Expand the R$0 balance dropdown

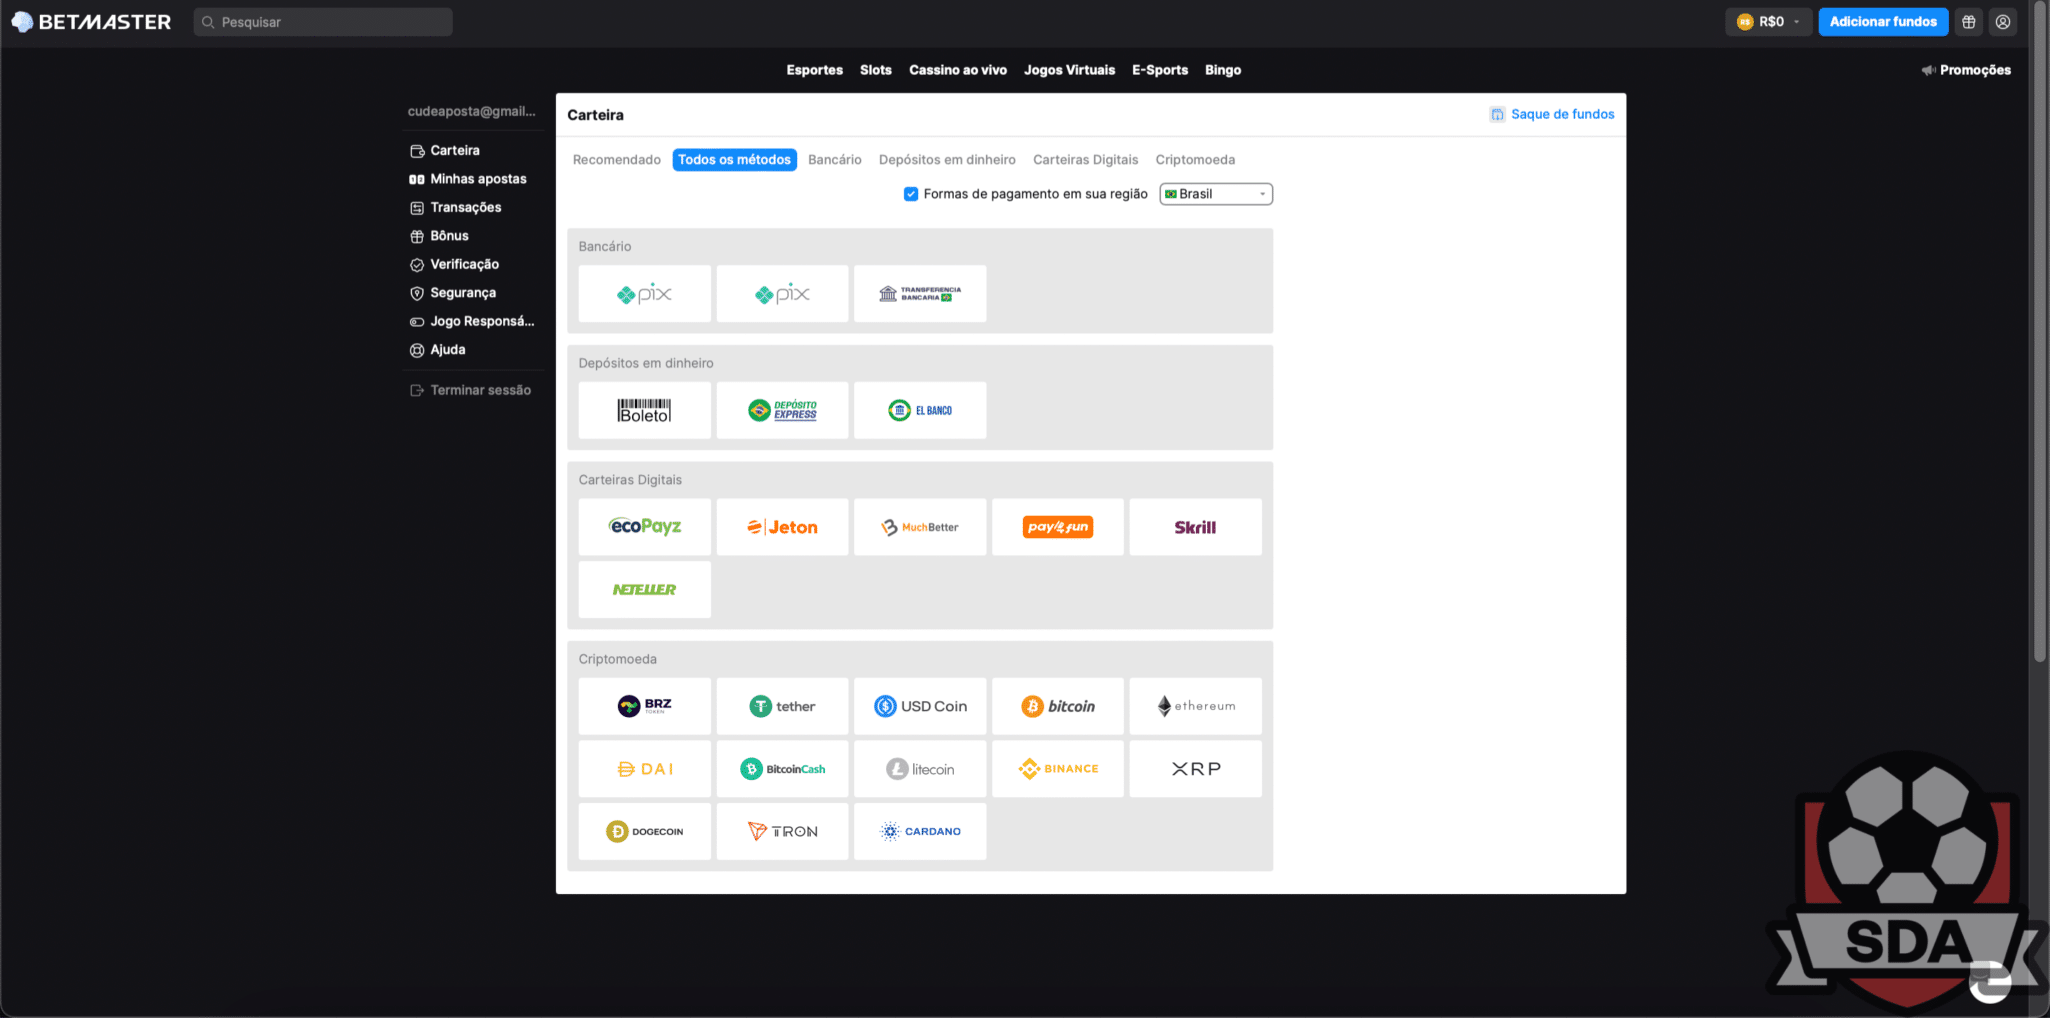pos(1768,22)
